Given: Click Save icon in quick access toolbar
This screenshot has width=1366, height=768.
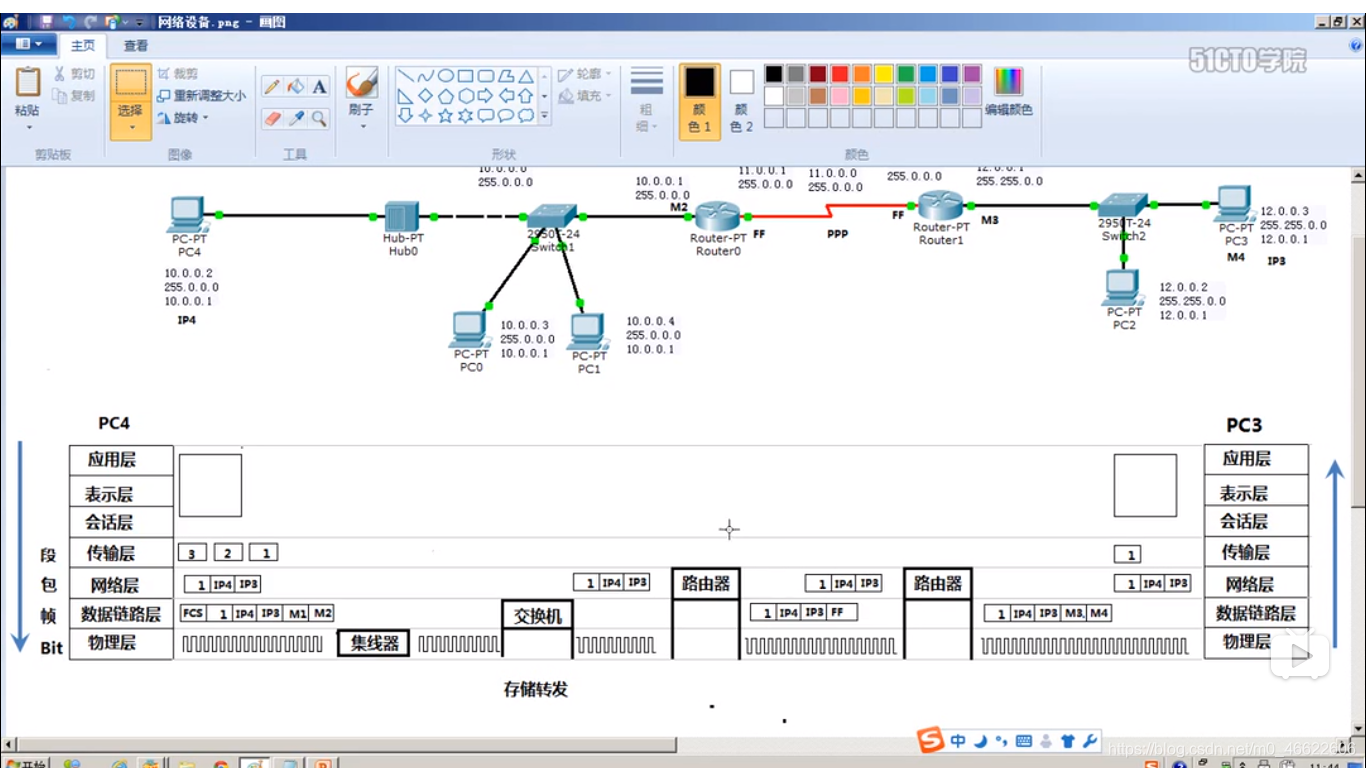Looking at the screenshot, I should tap(46, 21).
